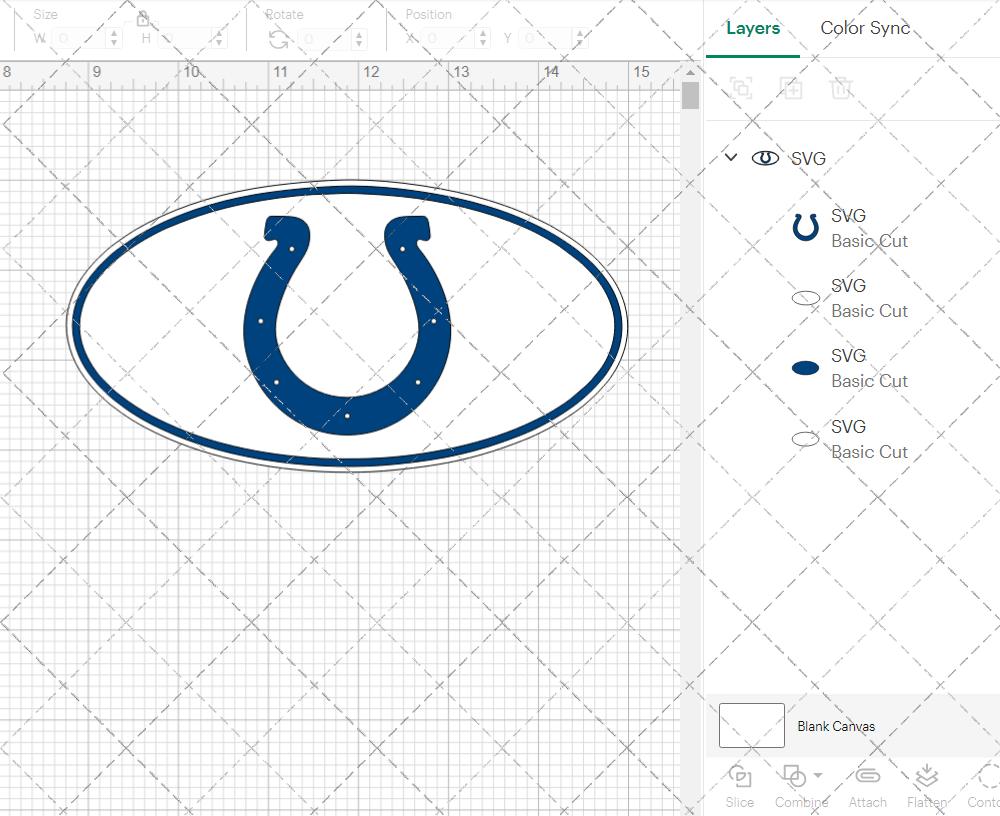Click the SVG group thumbnail icon
This screenshot has width=1000, height=816.
pyautogui.click(x=765, y=158)
